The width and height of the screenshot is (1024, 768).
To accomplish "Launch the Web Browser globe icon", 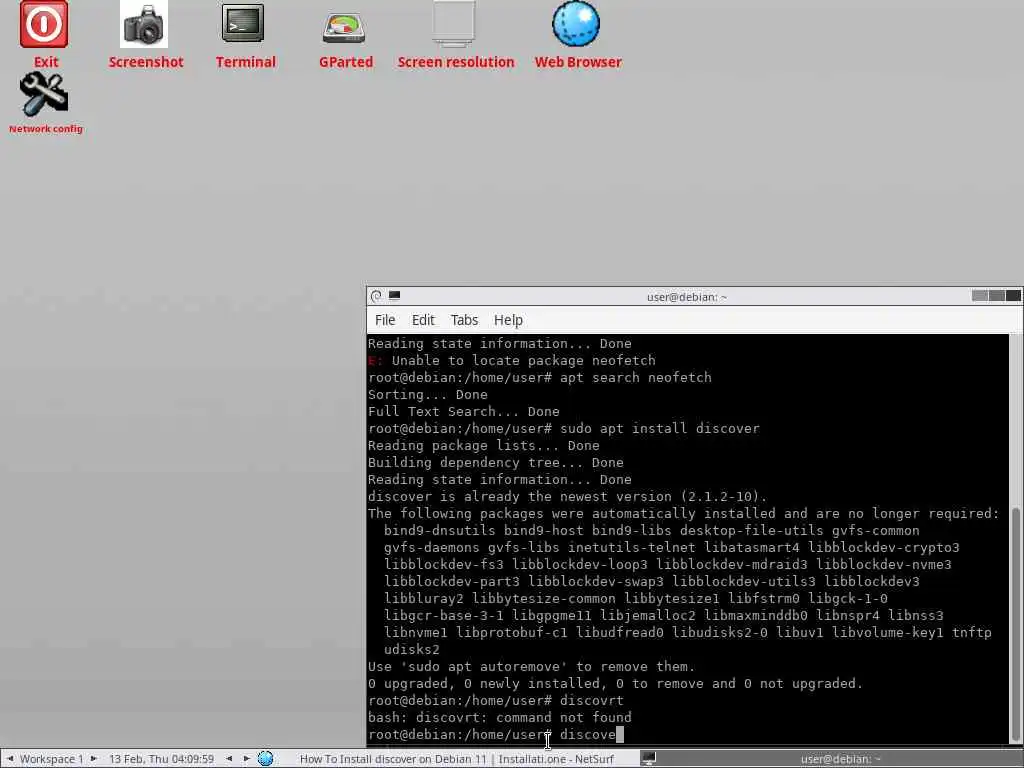I will [x=576, y=24].
